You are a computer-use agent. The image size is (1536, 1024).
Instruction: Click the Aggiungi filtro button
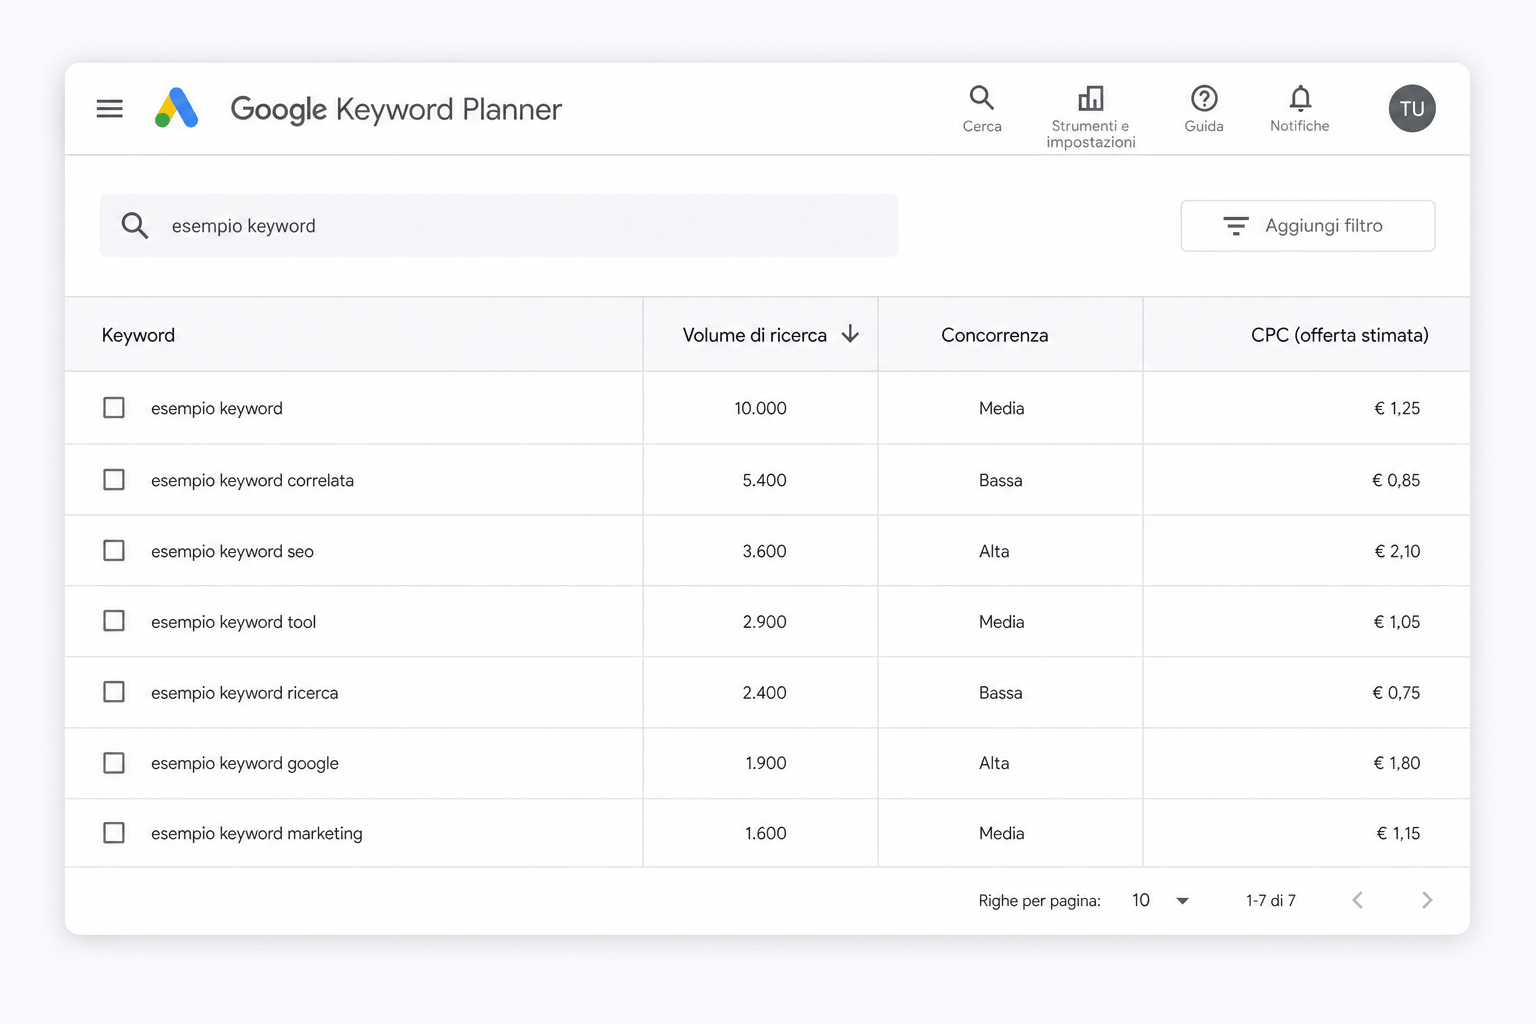1308,226
